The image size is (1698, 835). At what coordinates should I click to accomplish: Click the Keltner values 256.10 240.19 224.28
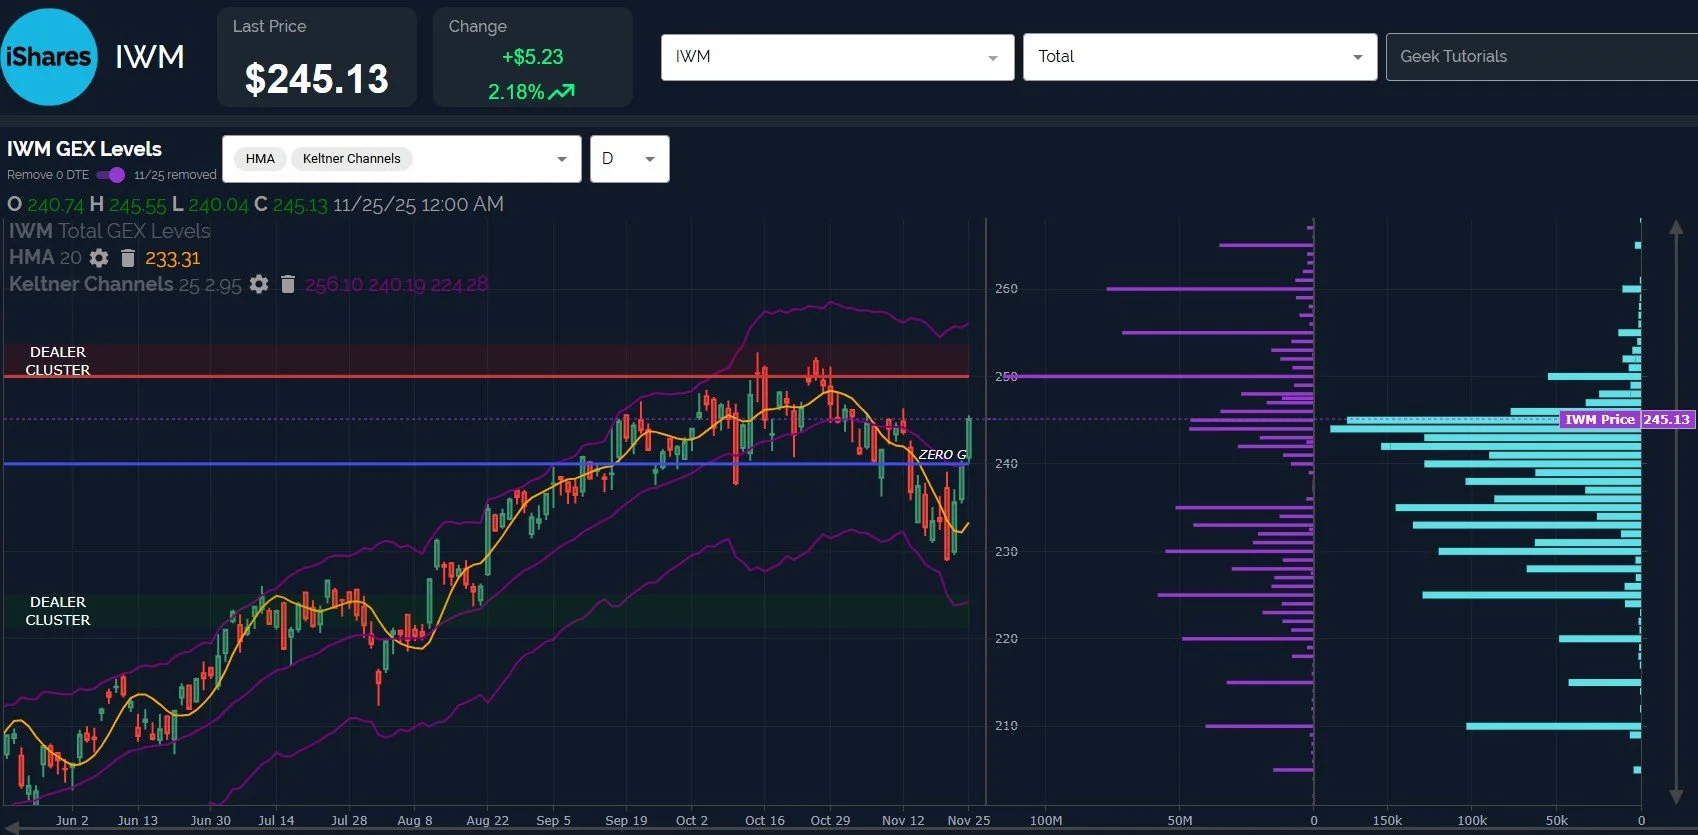(397, 285)
